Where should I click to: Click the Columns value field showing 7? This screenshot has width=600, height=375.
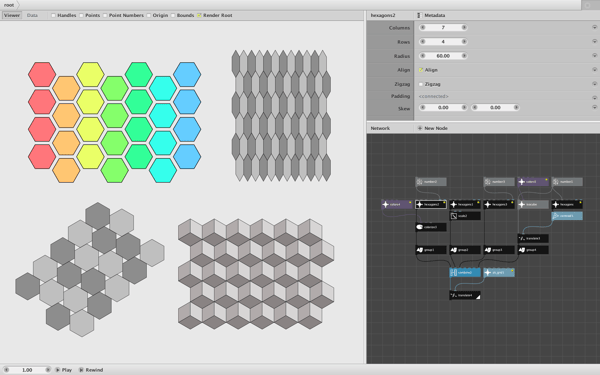pyautogui.click(x=443, y=28)
